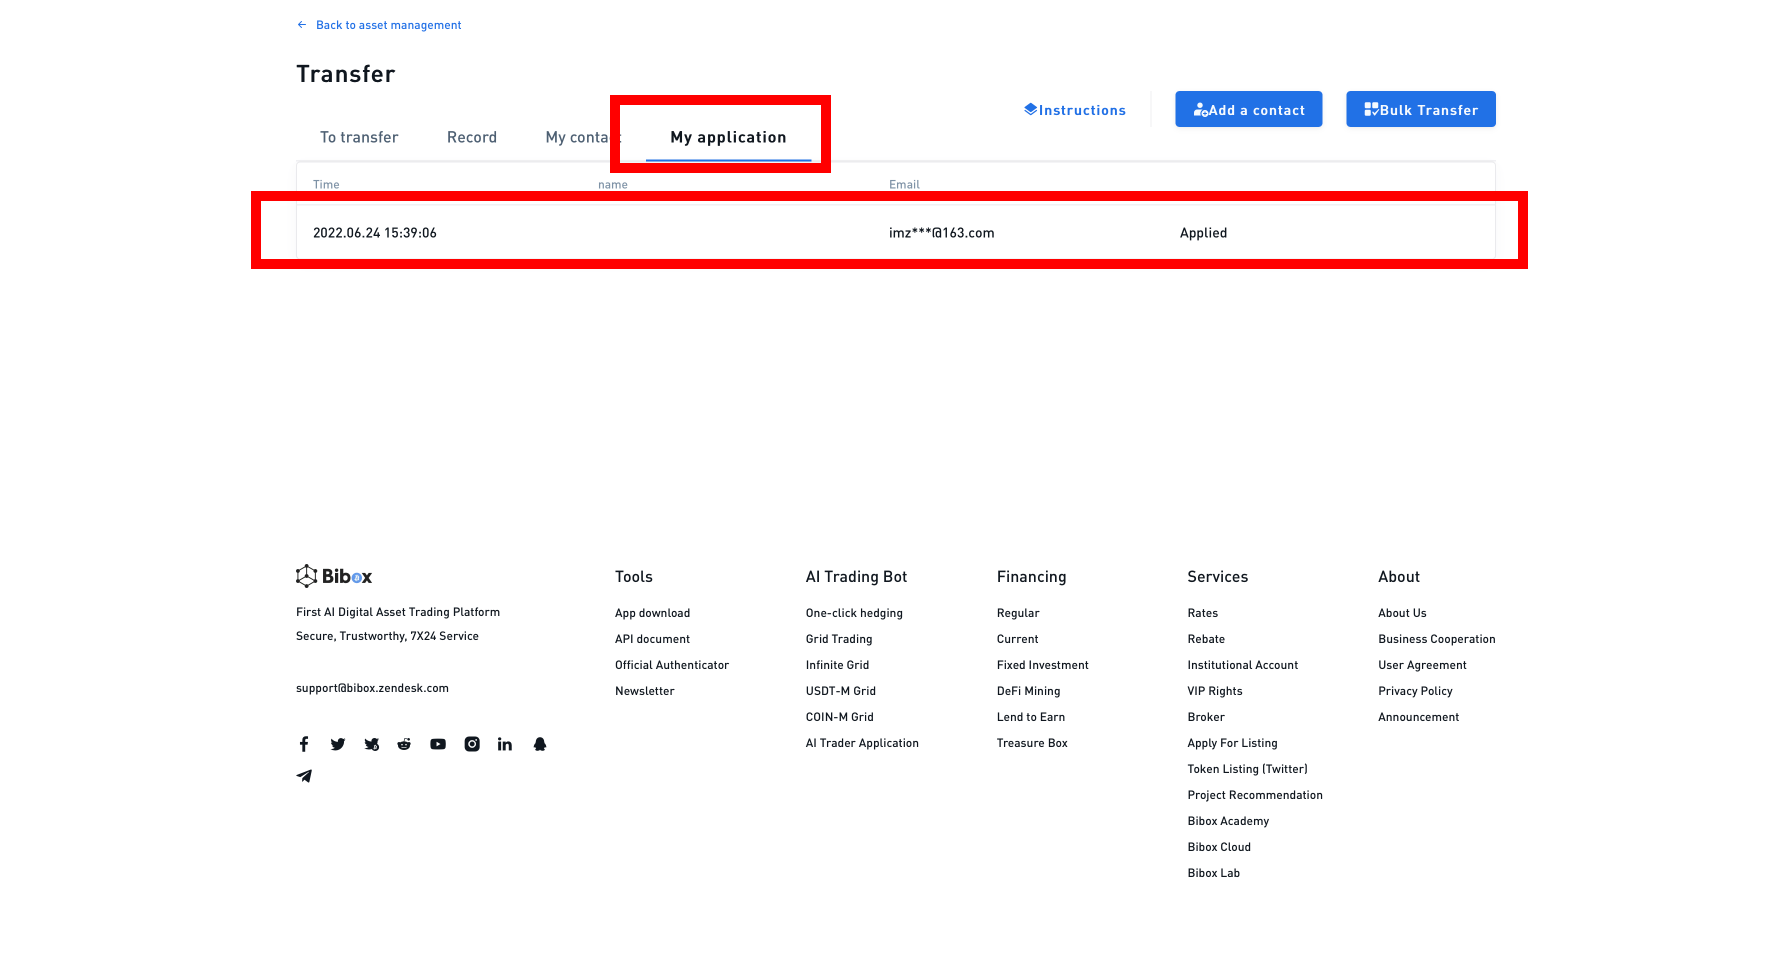
Task: Open the Reddit social icon
Action: [404, 744]
